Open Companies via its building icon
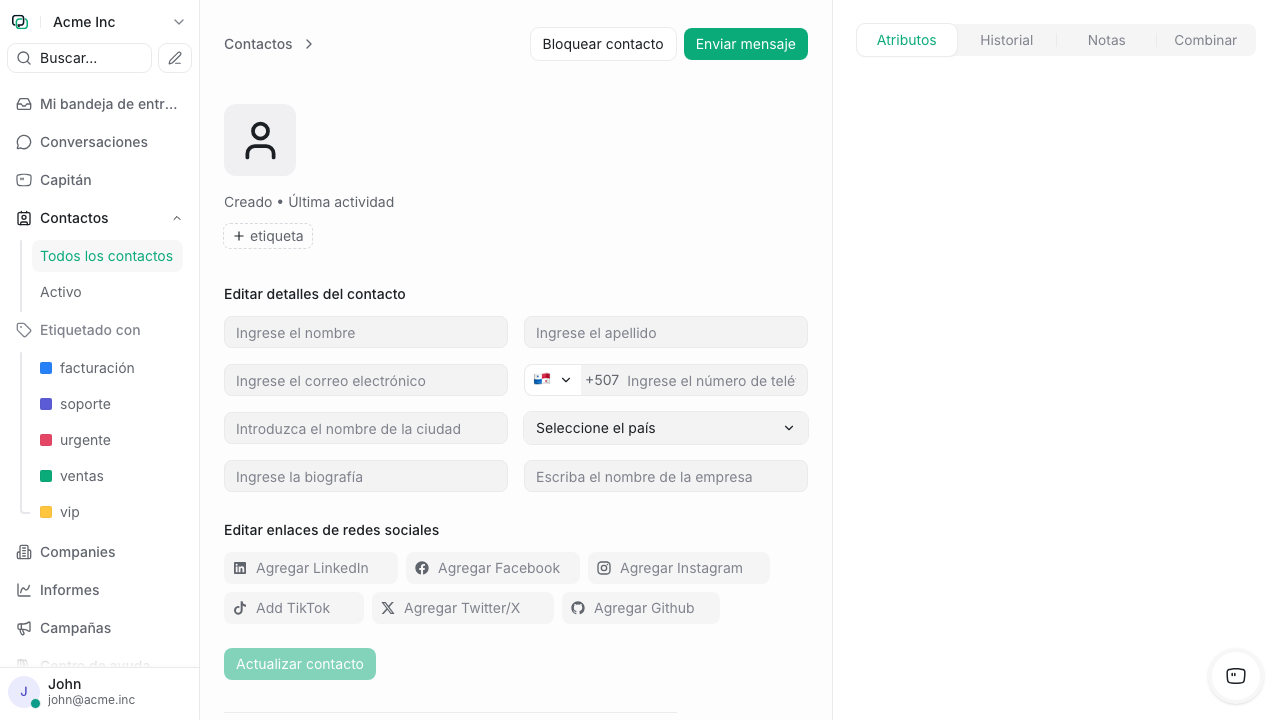The width and height of the screenshot is (1280, 720). pos(23,552)
